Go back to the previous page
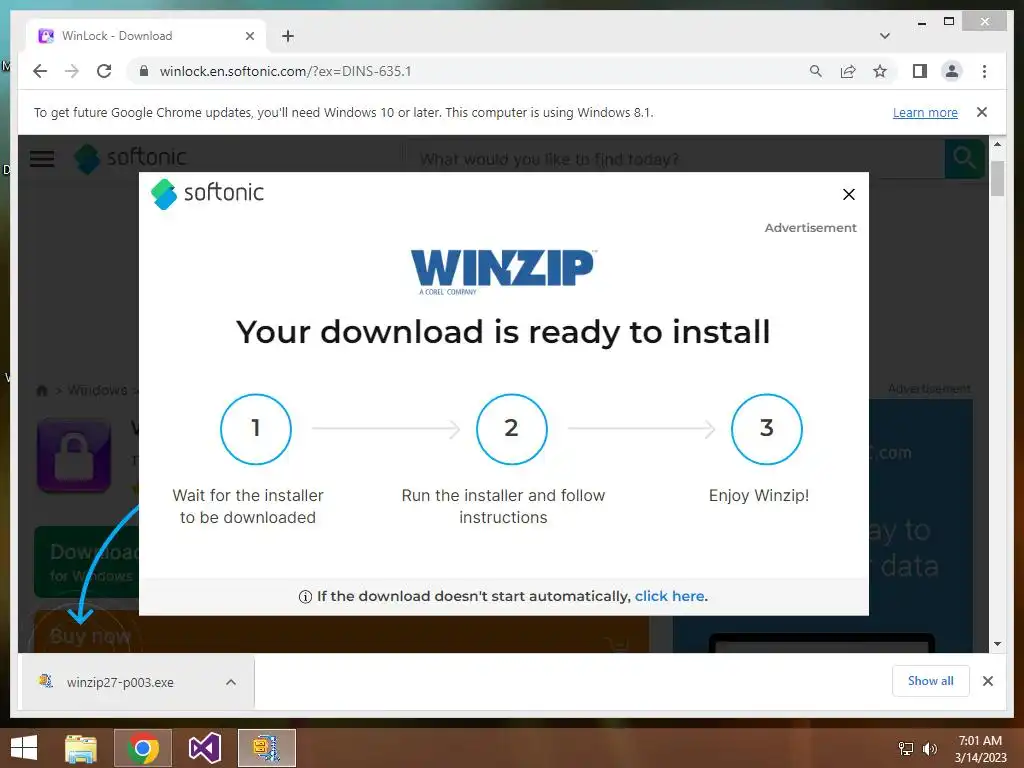The height and width of the screenshot is (768, 1024). [40, 71]
